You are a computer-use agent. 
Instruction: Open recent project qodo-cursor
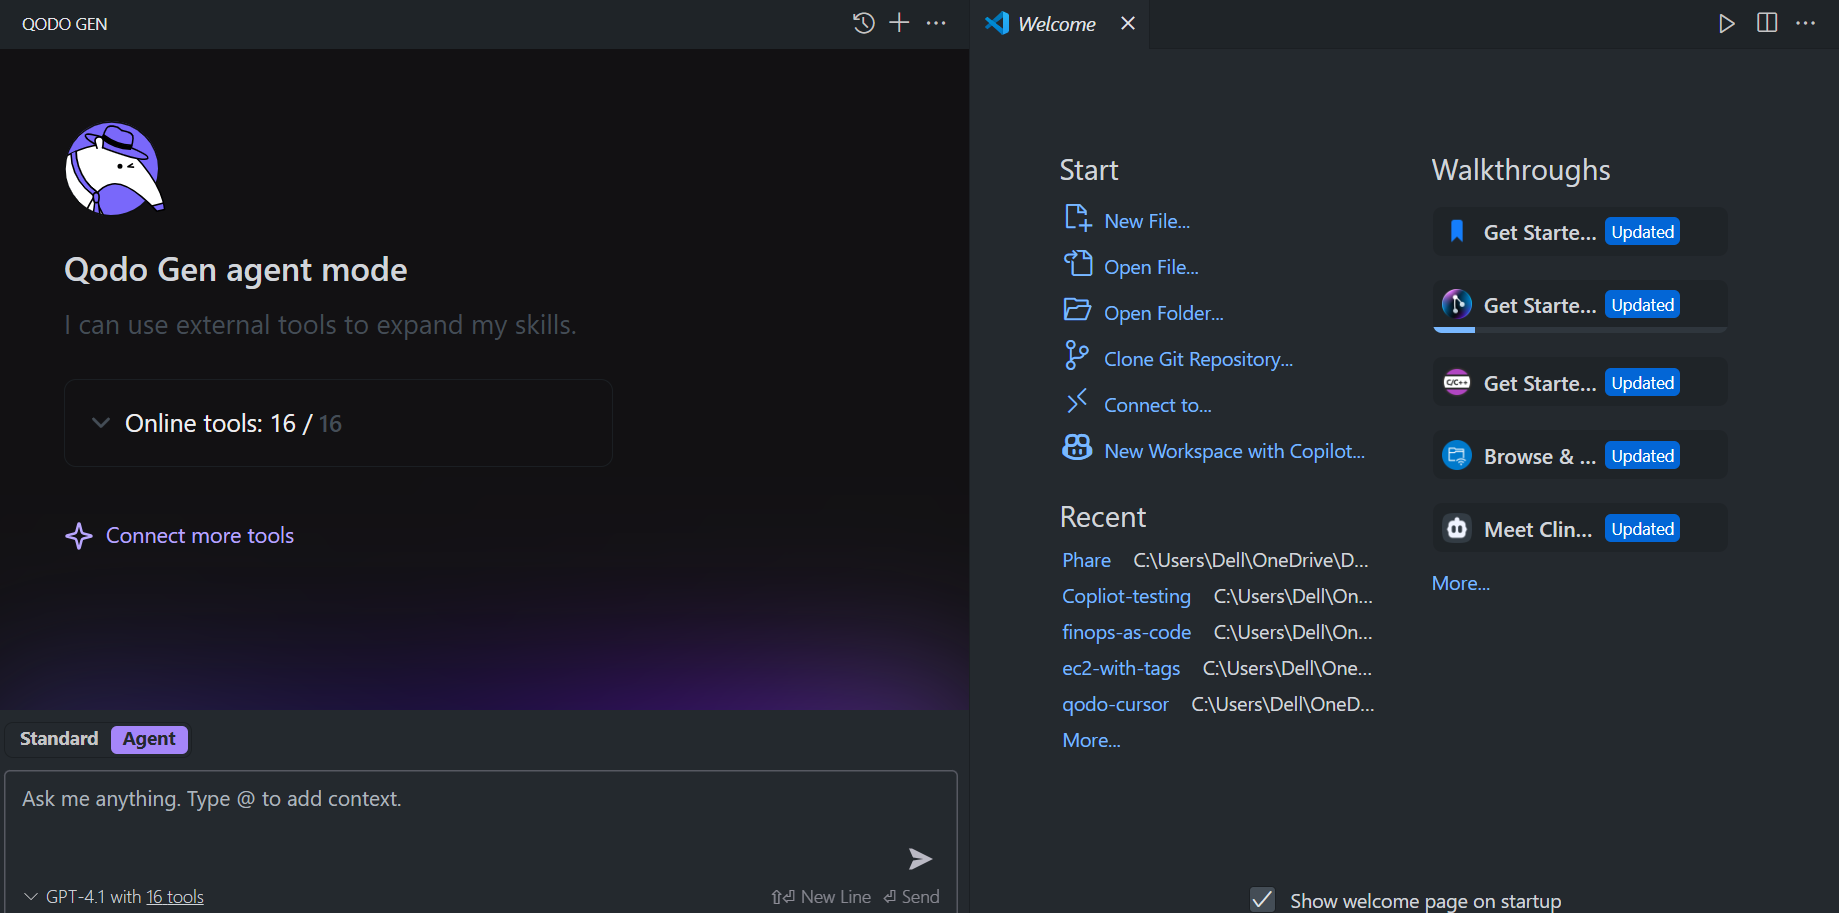pyautogui.click(x=1115, y=704)
